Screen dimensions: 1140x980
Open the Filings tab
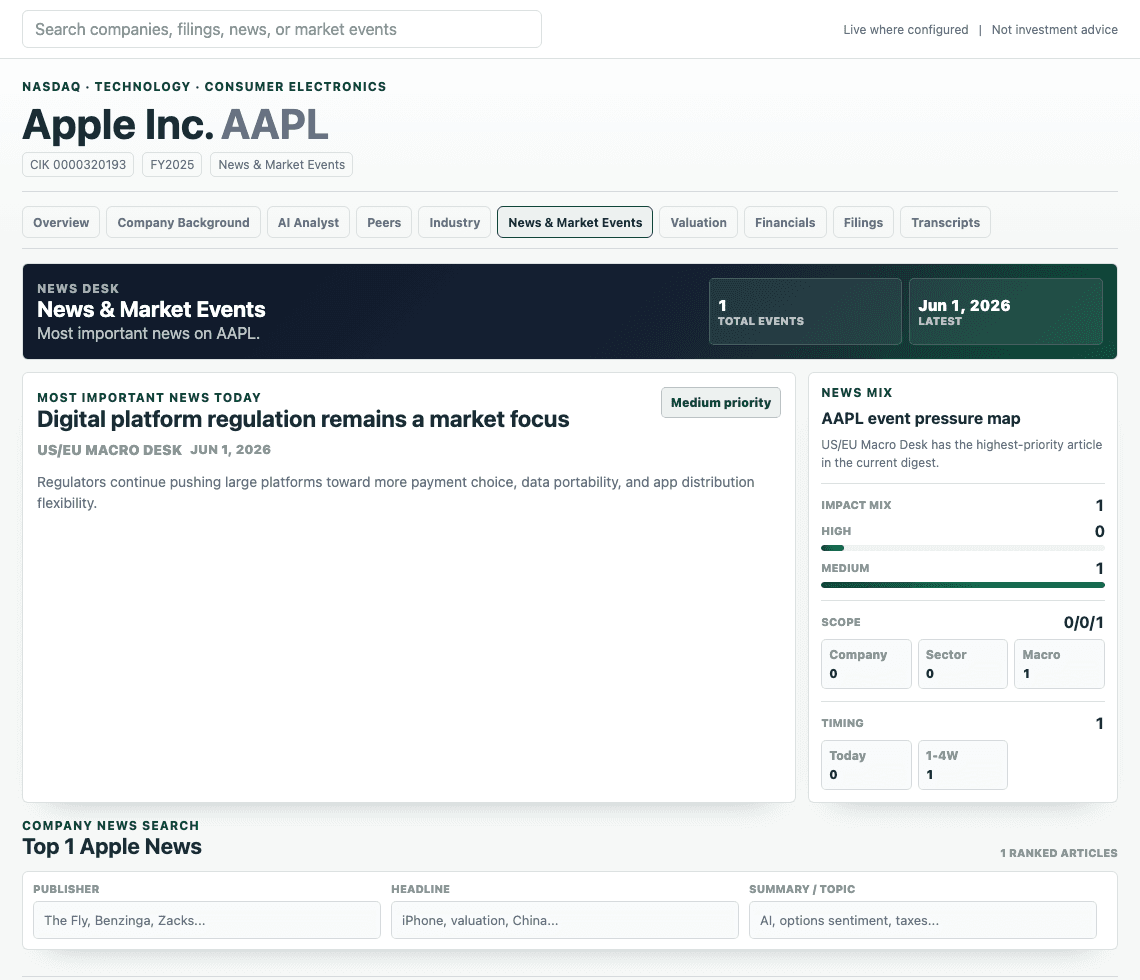click(x=863, y=222)
